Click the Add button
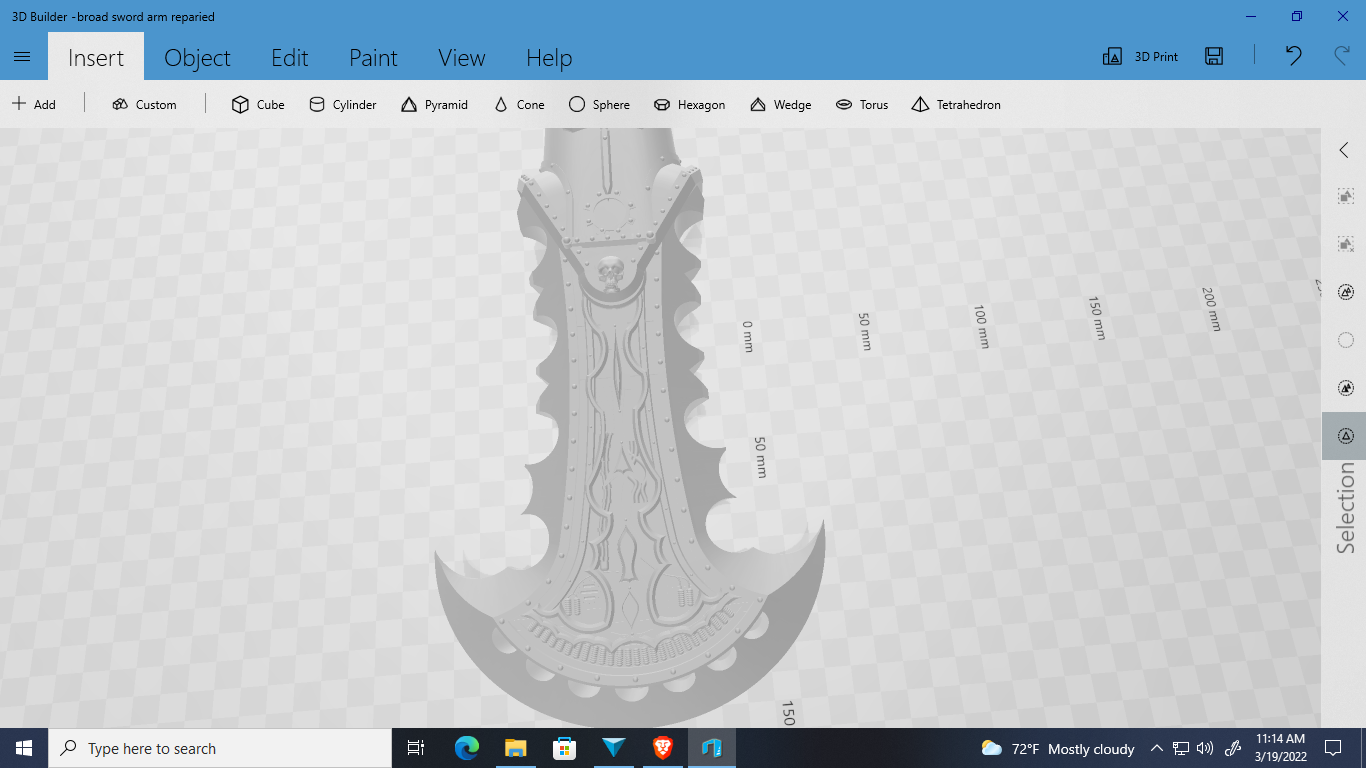The image size is (1366, 768). 34,104
